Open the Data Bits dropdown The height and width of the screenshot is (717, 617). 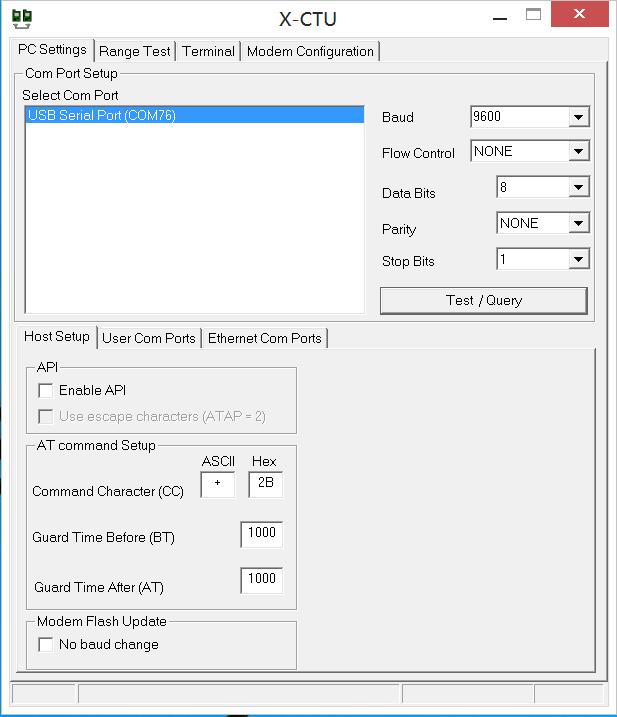[578, 187]
